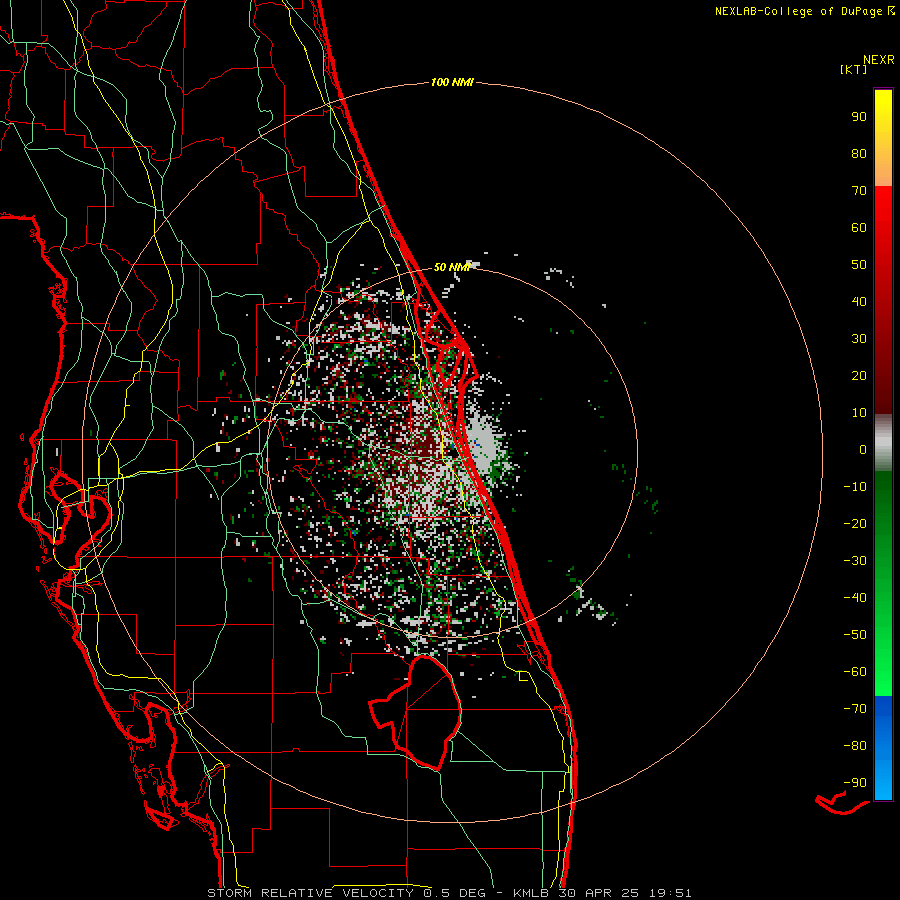Click the 40 value on velocity scale
The image size is (900, 900).
(859, 302)
